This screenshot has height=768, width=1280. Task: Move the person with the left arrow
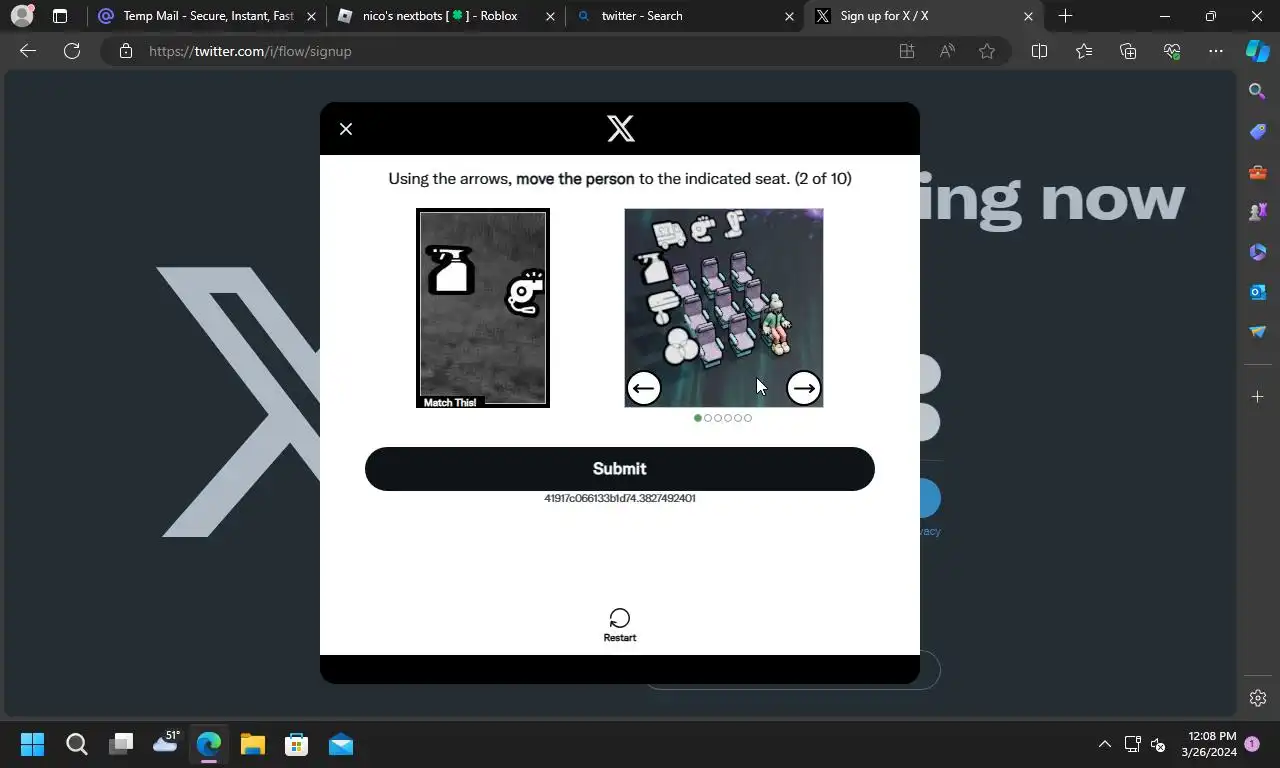[644, 388]
